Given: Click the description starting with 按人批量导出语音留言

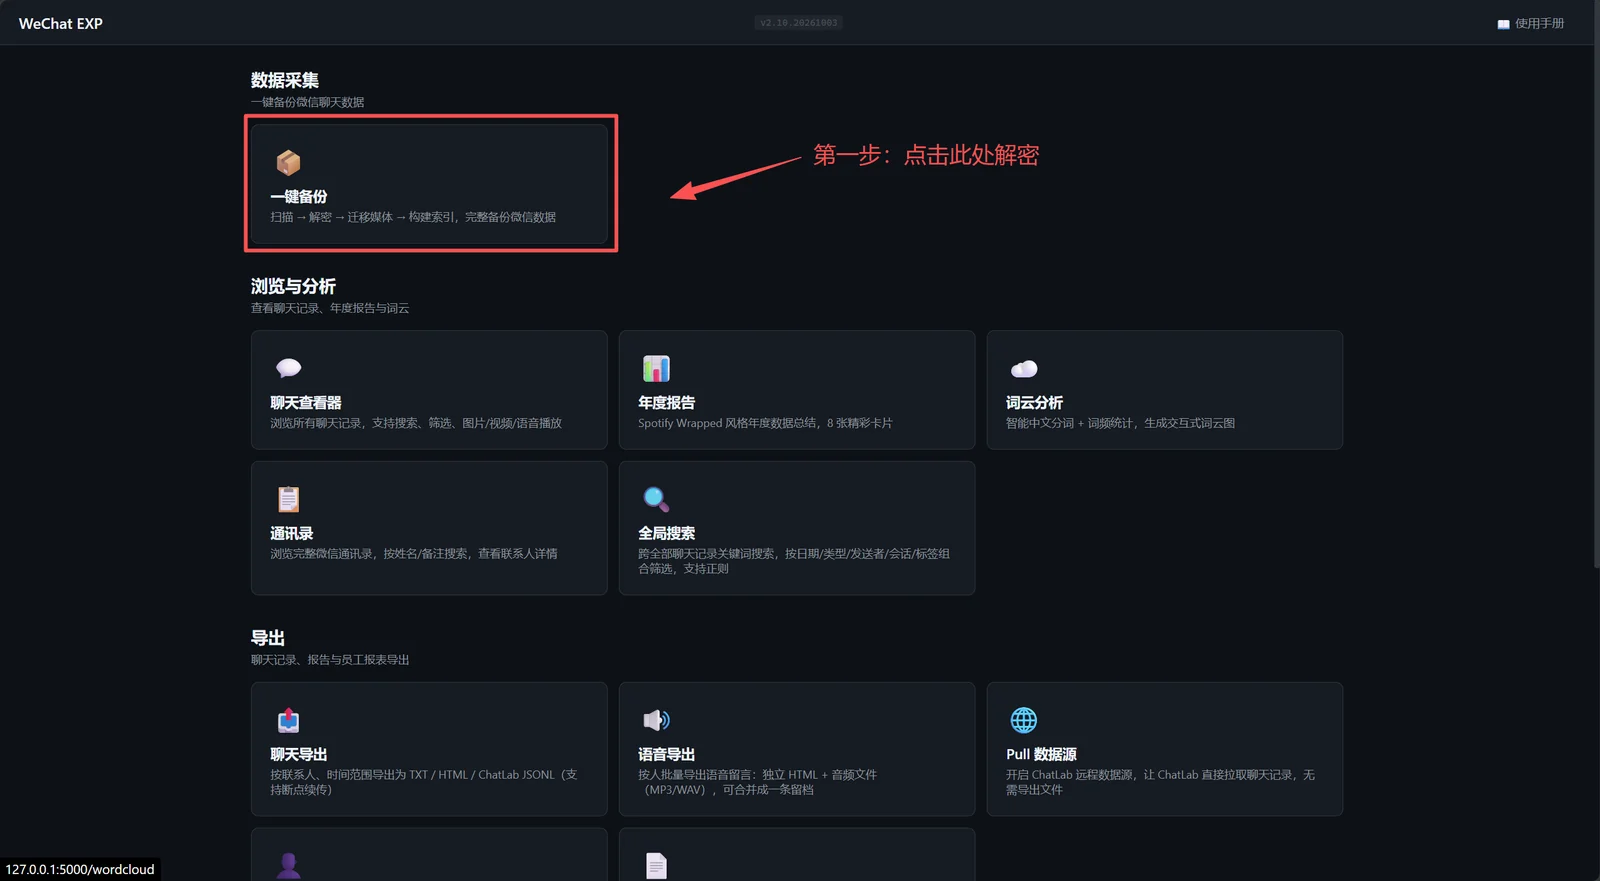Looking at the screenshot, I should [x=757, y=782].
